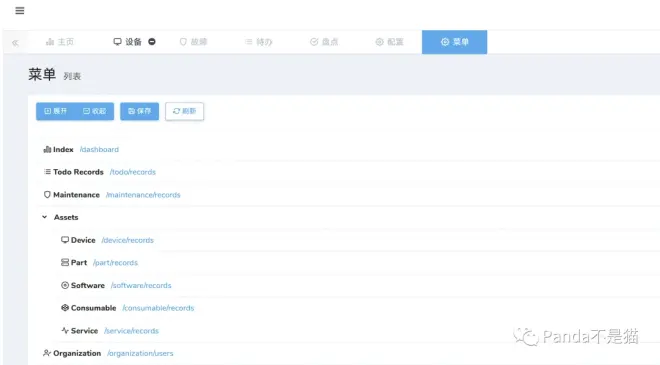Screen dimensions: 660x365
Task: Select the Software entry name
Action: (x=88, y=285)
